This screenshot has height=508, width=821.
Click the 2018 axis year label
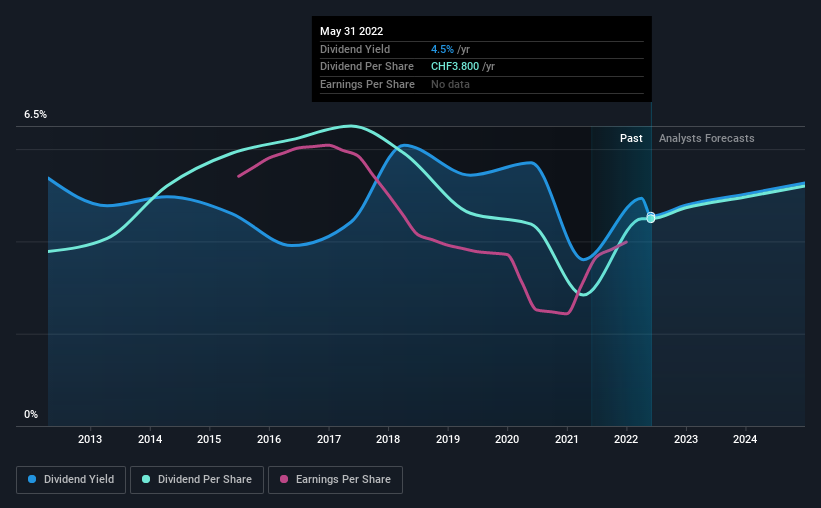tap(388, 439)
